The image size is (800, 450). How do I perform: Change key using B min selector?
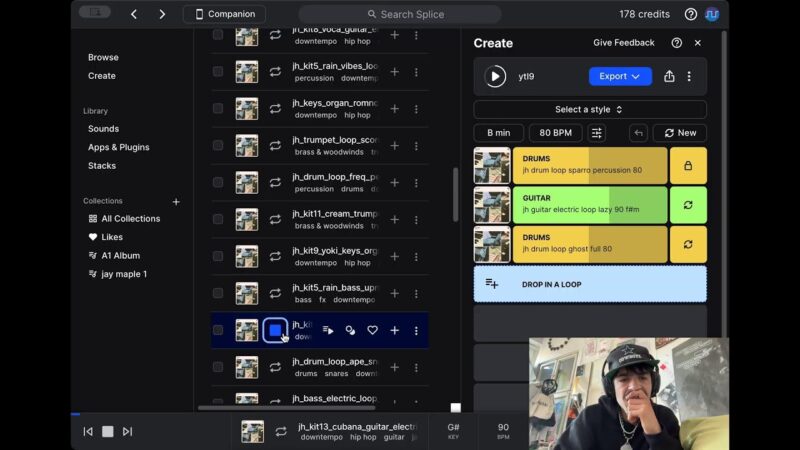(x=498, y=133)
